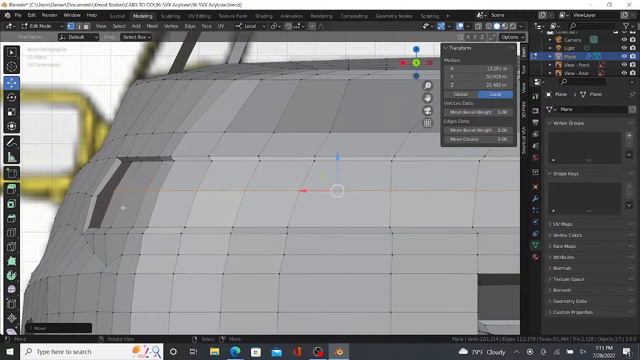Collapse the Shape Keys panel
Viewport: 640px width, 360px height.
point(549,173)
